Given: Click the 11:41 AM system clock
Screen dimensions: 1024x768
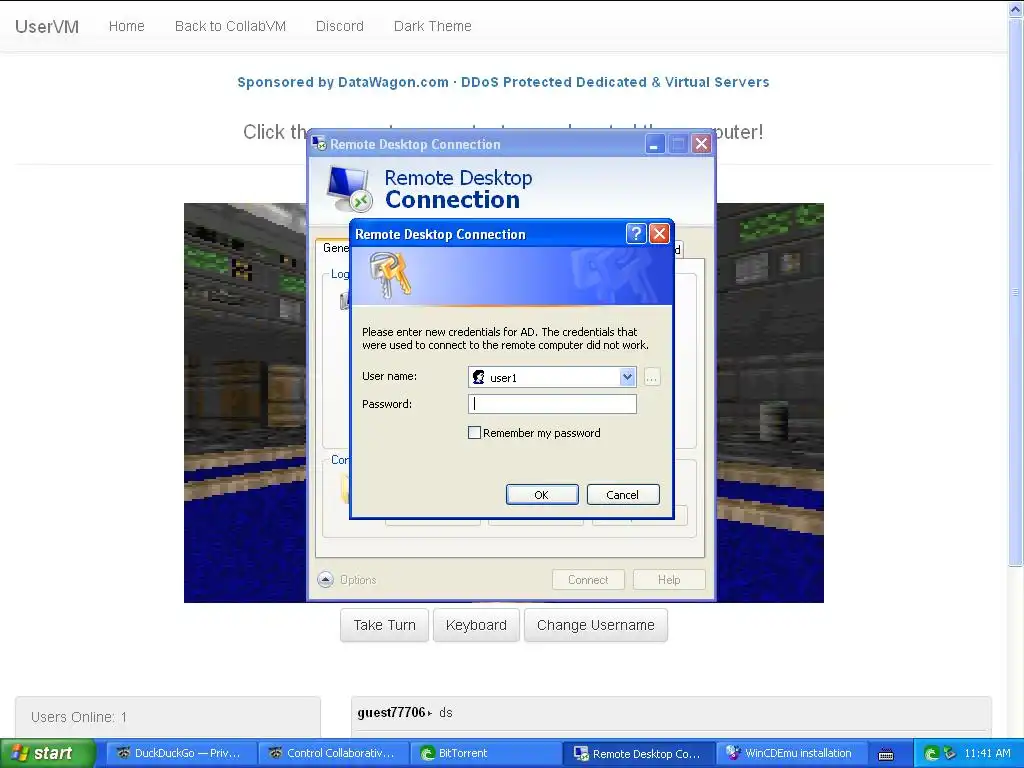Looking at the screenshot, I should click(987, 753).
